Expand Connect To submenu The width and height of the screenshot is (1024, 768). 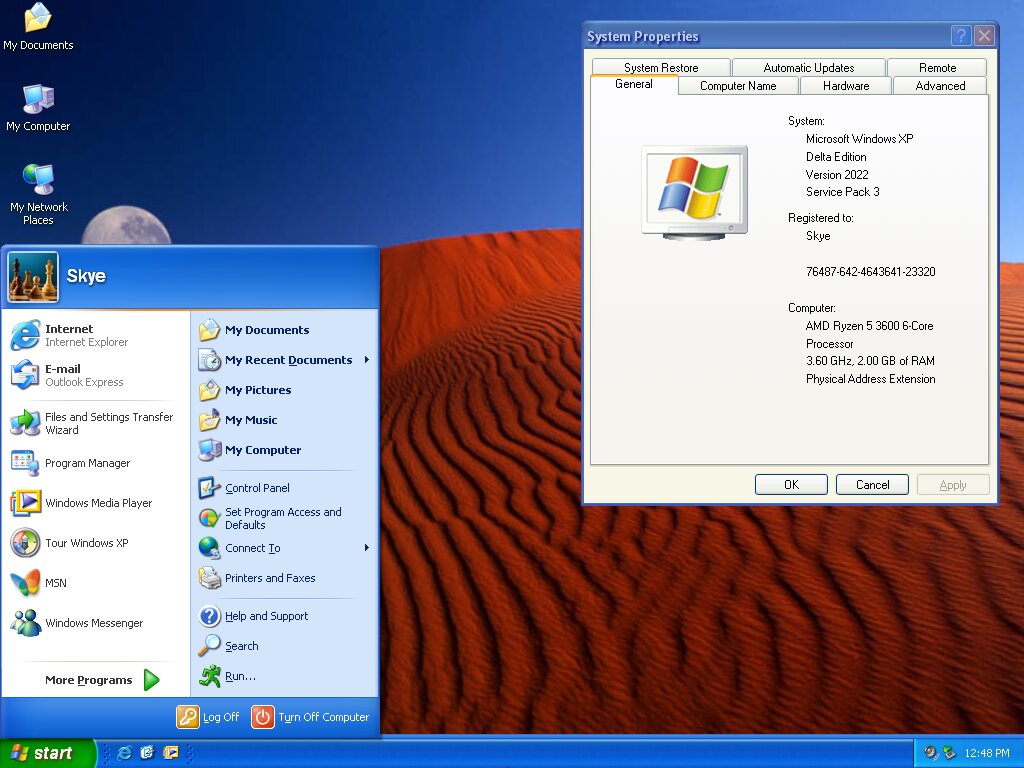pos(286,548)
